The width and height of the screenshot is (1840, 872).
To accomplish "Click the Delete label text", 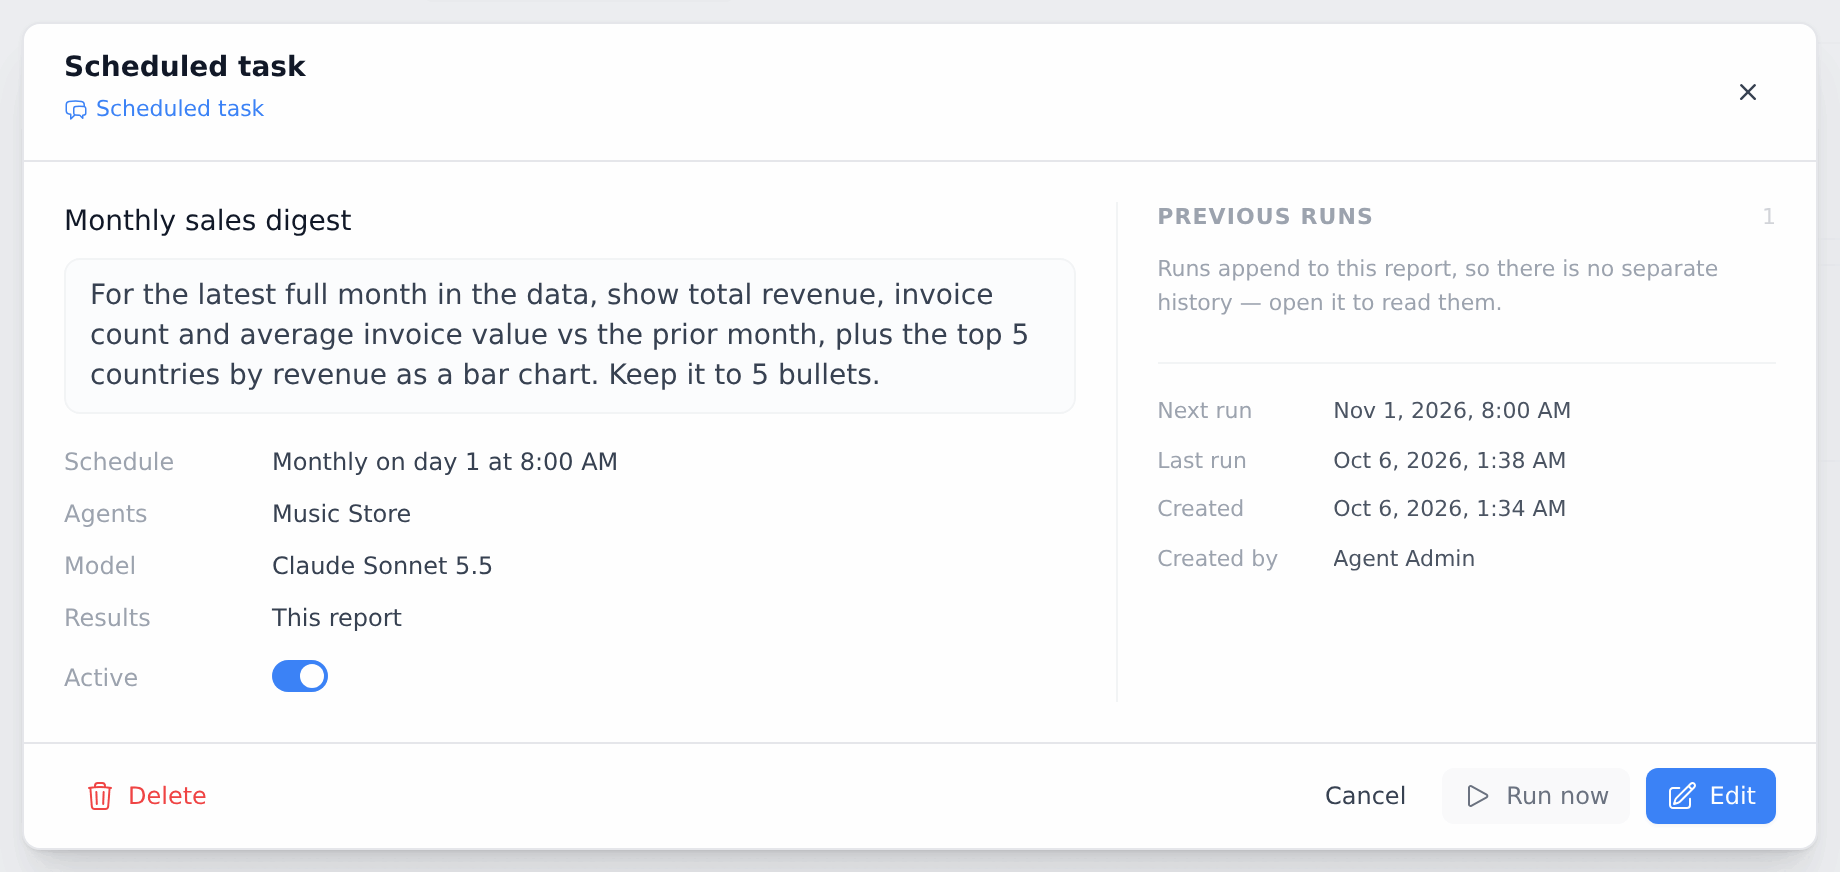I will 167,796.
